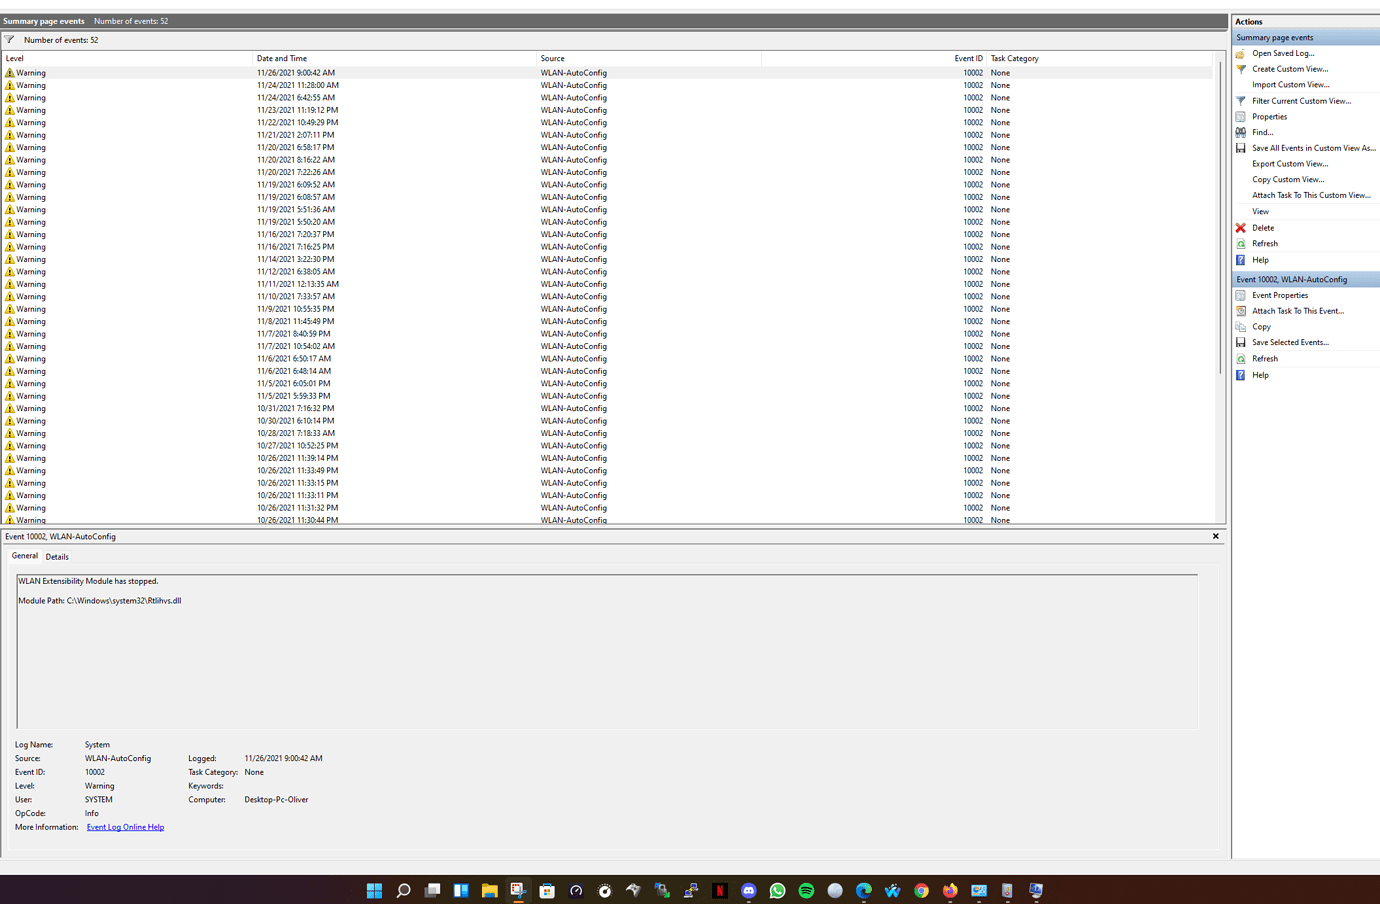
Task: Copy the selected event using the Copy icon
Action: tap(1240, 326)
